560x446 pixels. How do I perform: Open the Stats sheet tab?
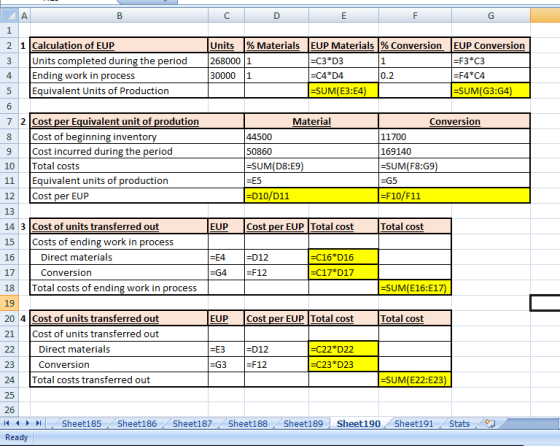(459, 424)
